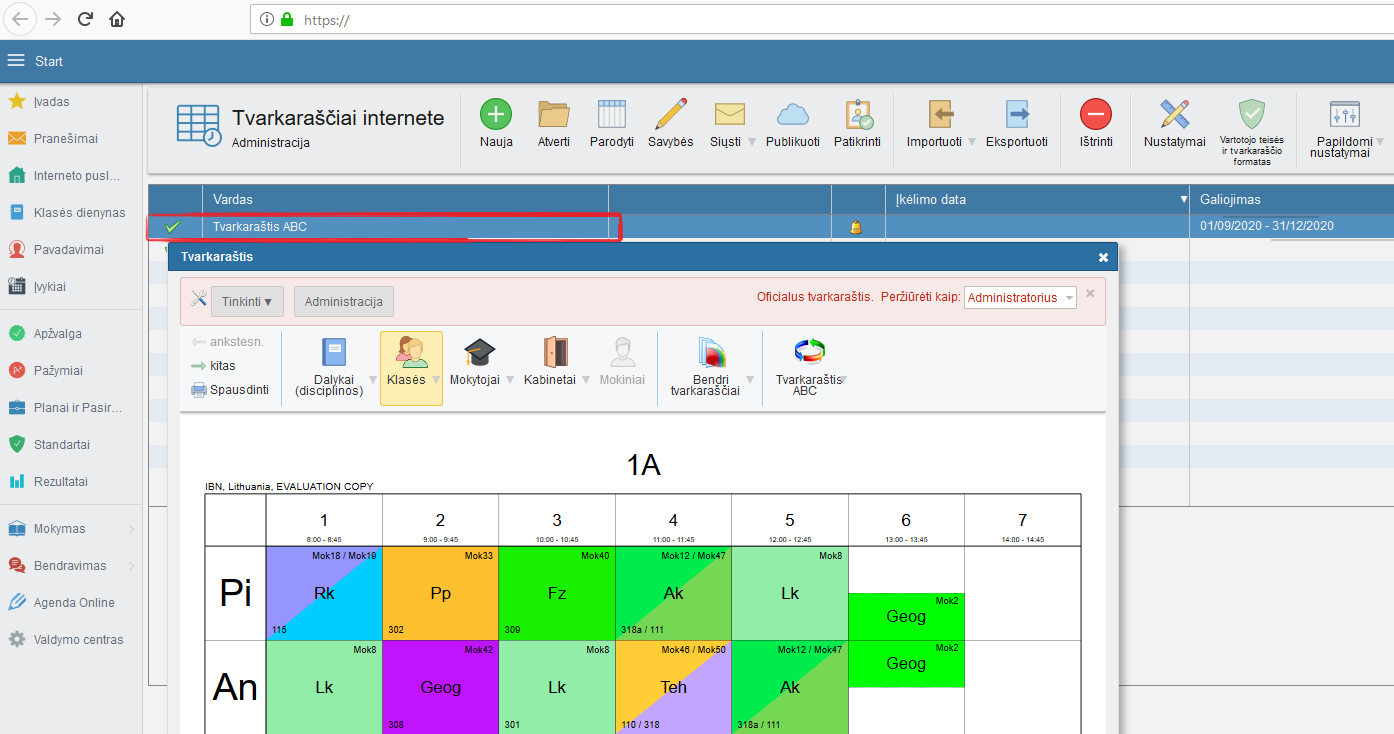Delete using the red Ištrinti icon
Image resolution: width=1394 pixels, height=734 pixels.
(1095, 115)
